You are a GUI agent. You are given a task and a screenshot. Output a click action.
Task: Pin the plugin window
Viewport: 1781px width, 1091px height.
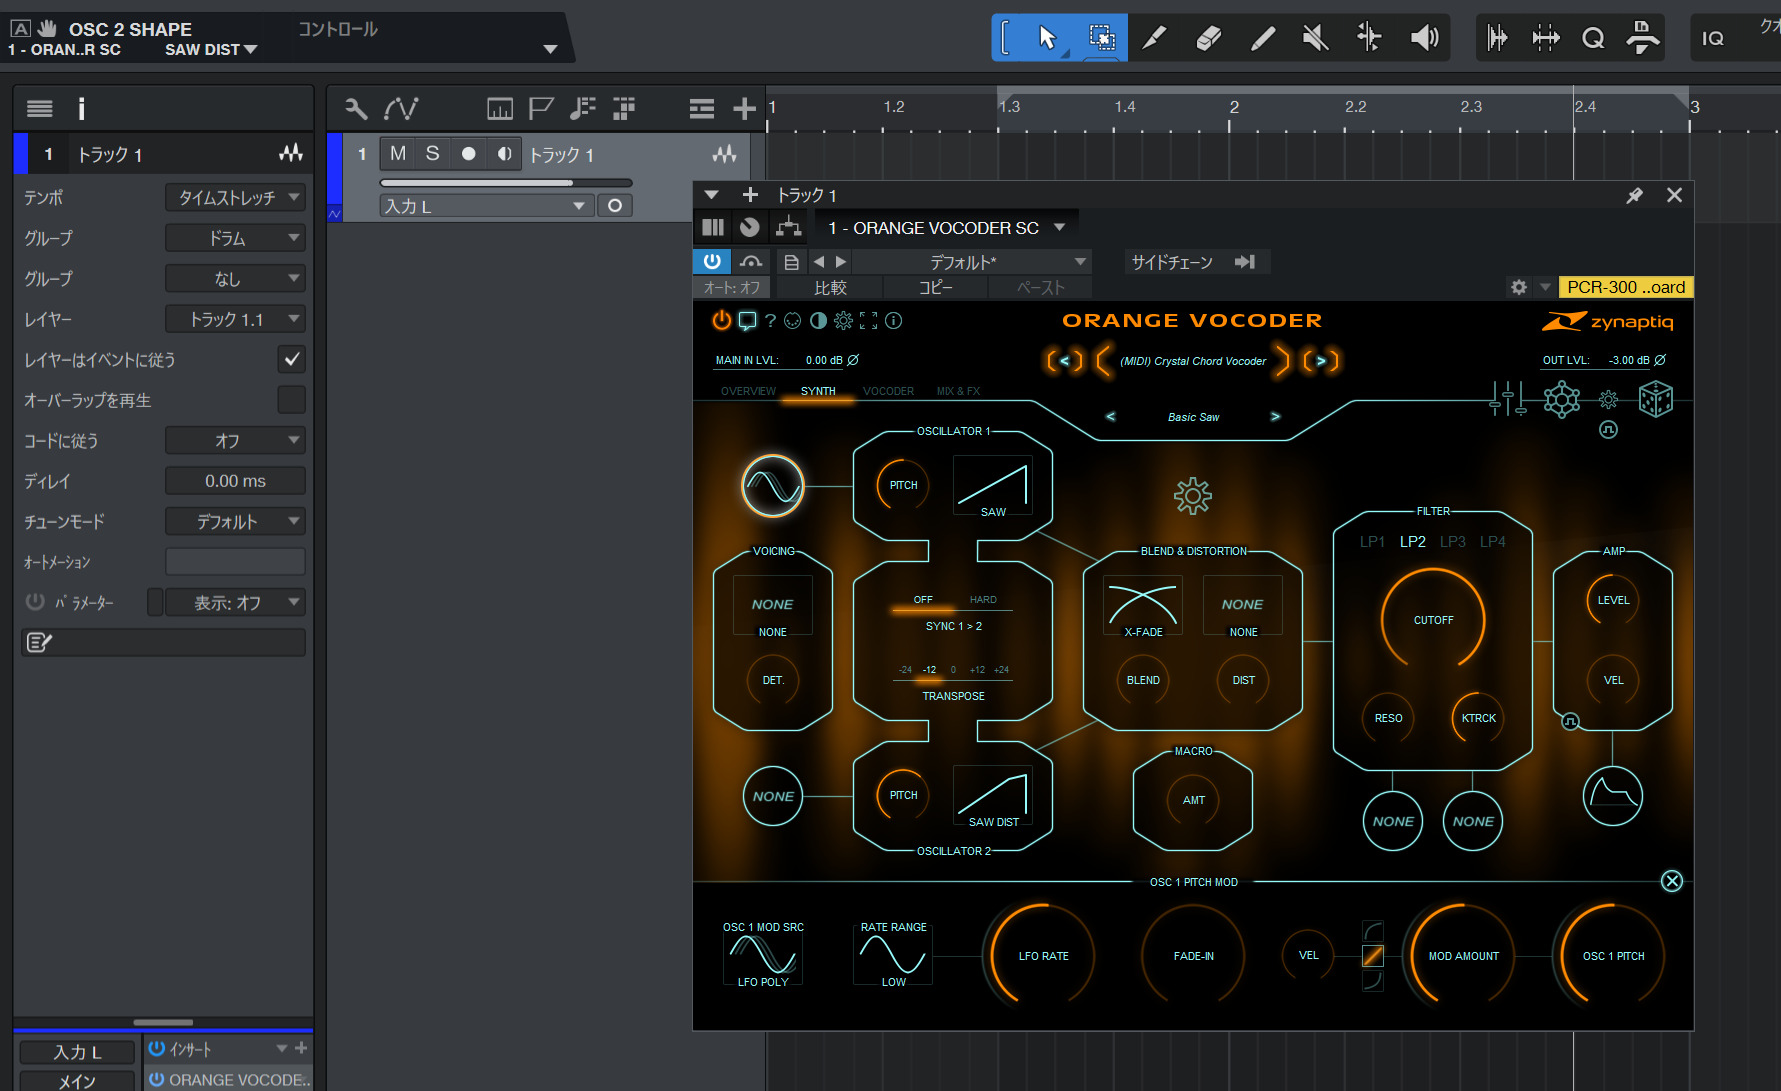1634,195
